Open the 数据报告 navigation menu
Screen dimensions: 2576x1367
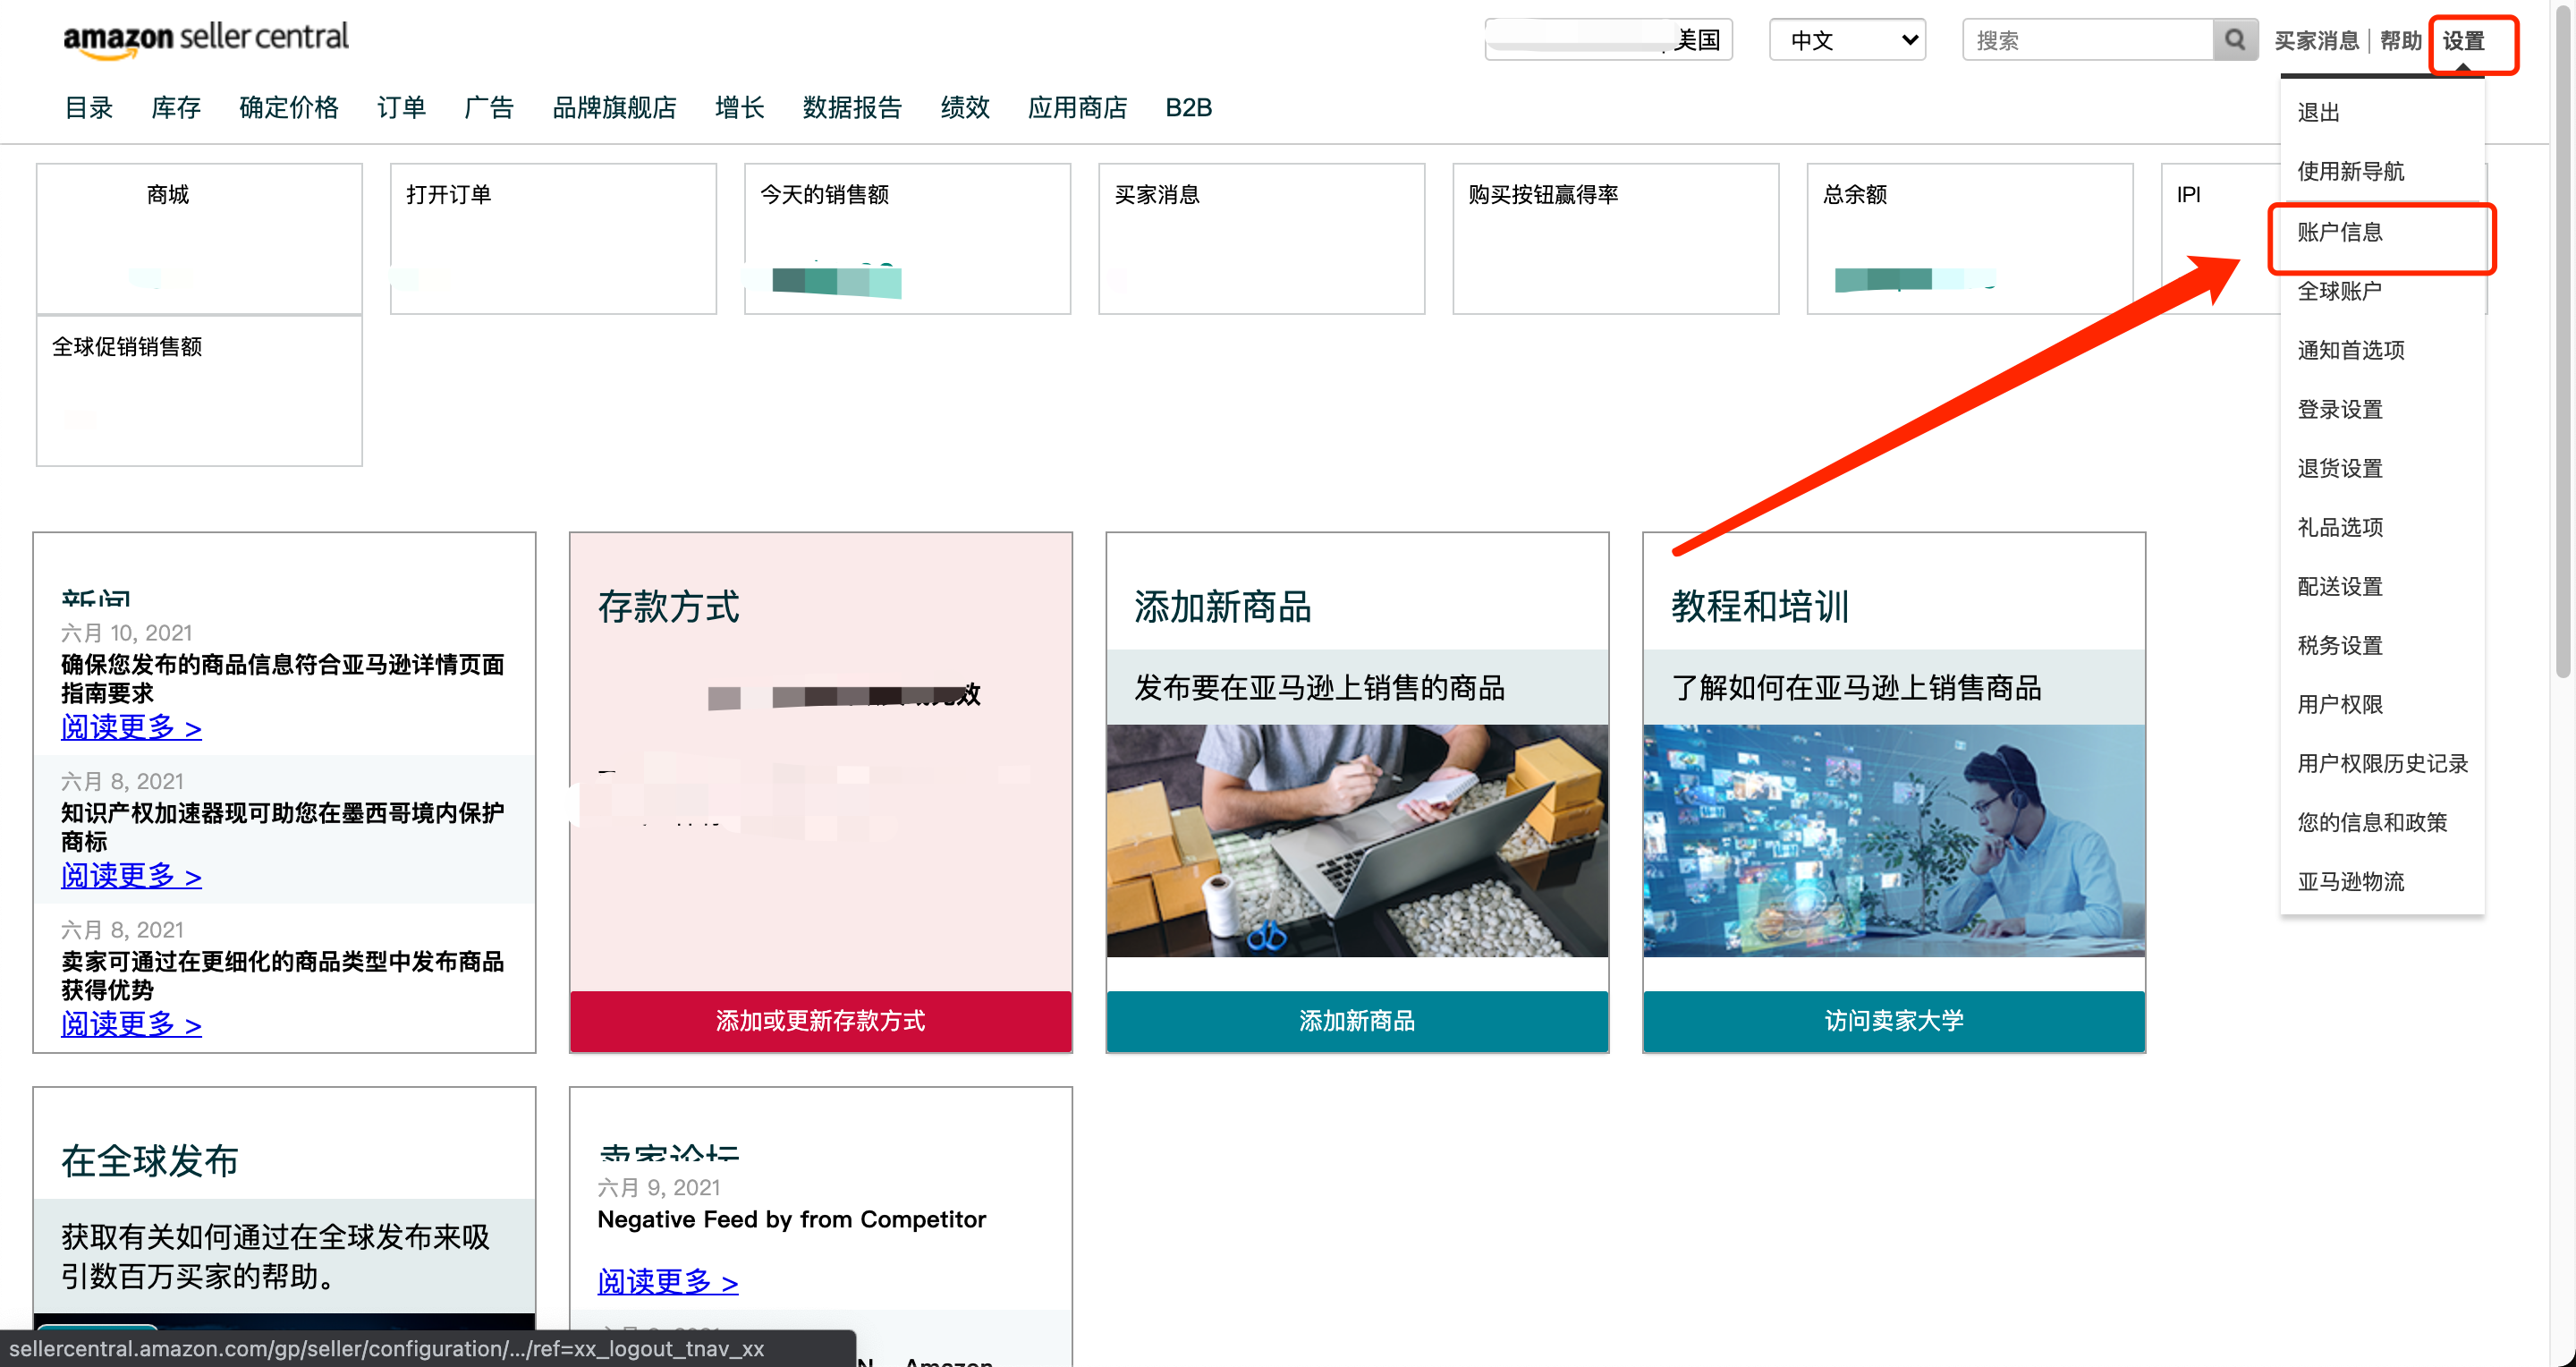pyautogui.click(x=852, y=107)
